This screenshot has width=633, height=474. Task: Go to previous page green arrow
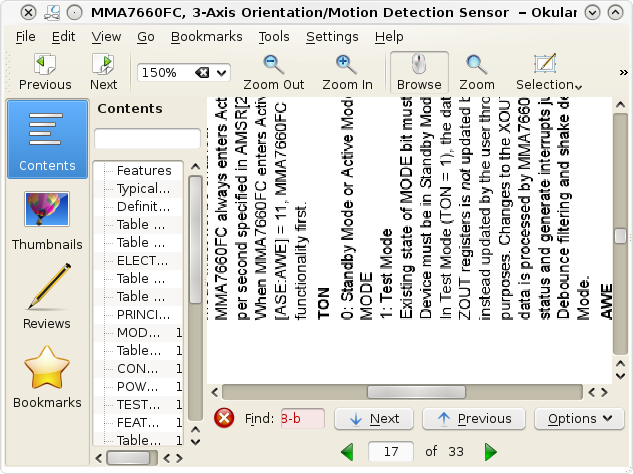pos(347,451)
